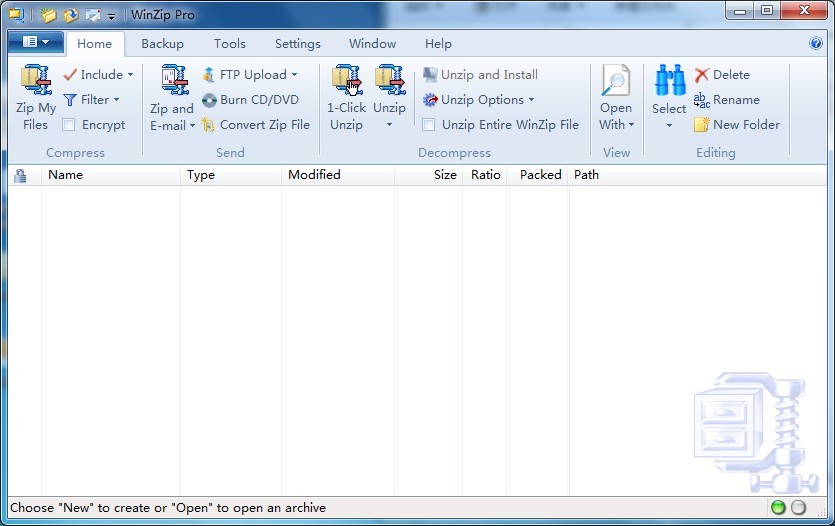The image size is (835, 526).
Task: Click the red Delete icon
Action: point(702,75)
